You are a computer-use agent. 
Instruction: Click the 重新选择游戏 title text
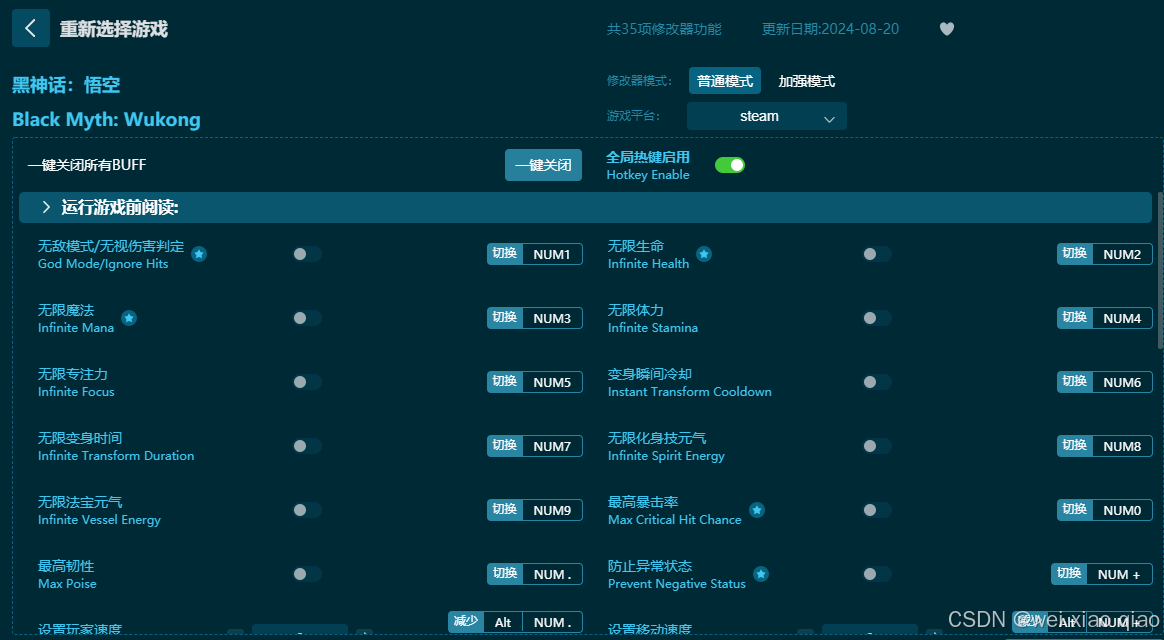coord(114,29)
